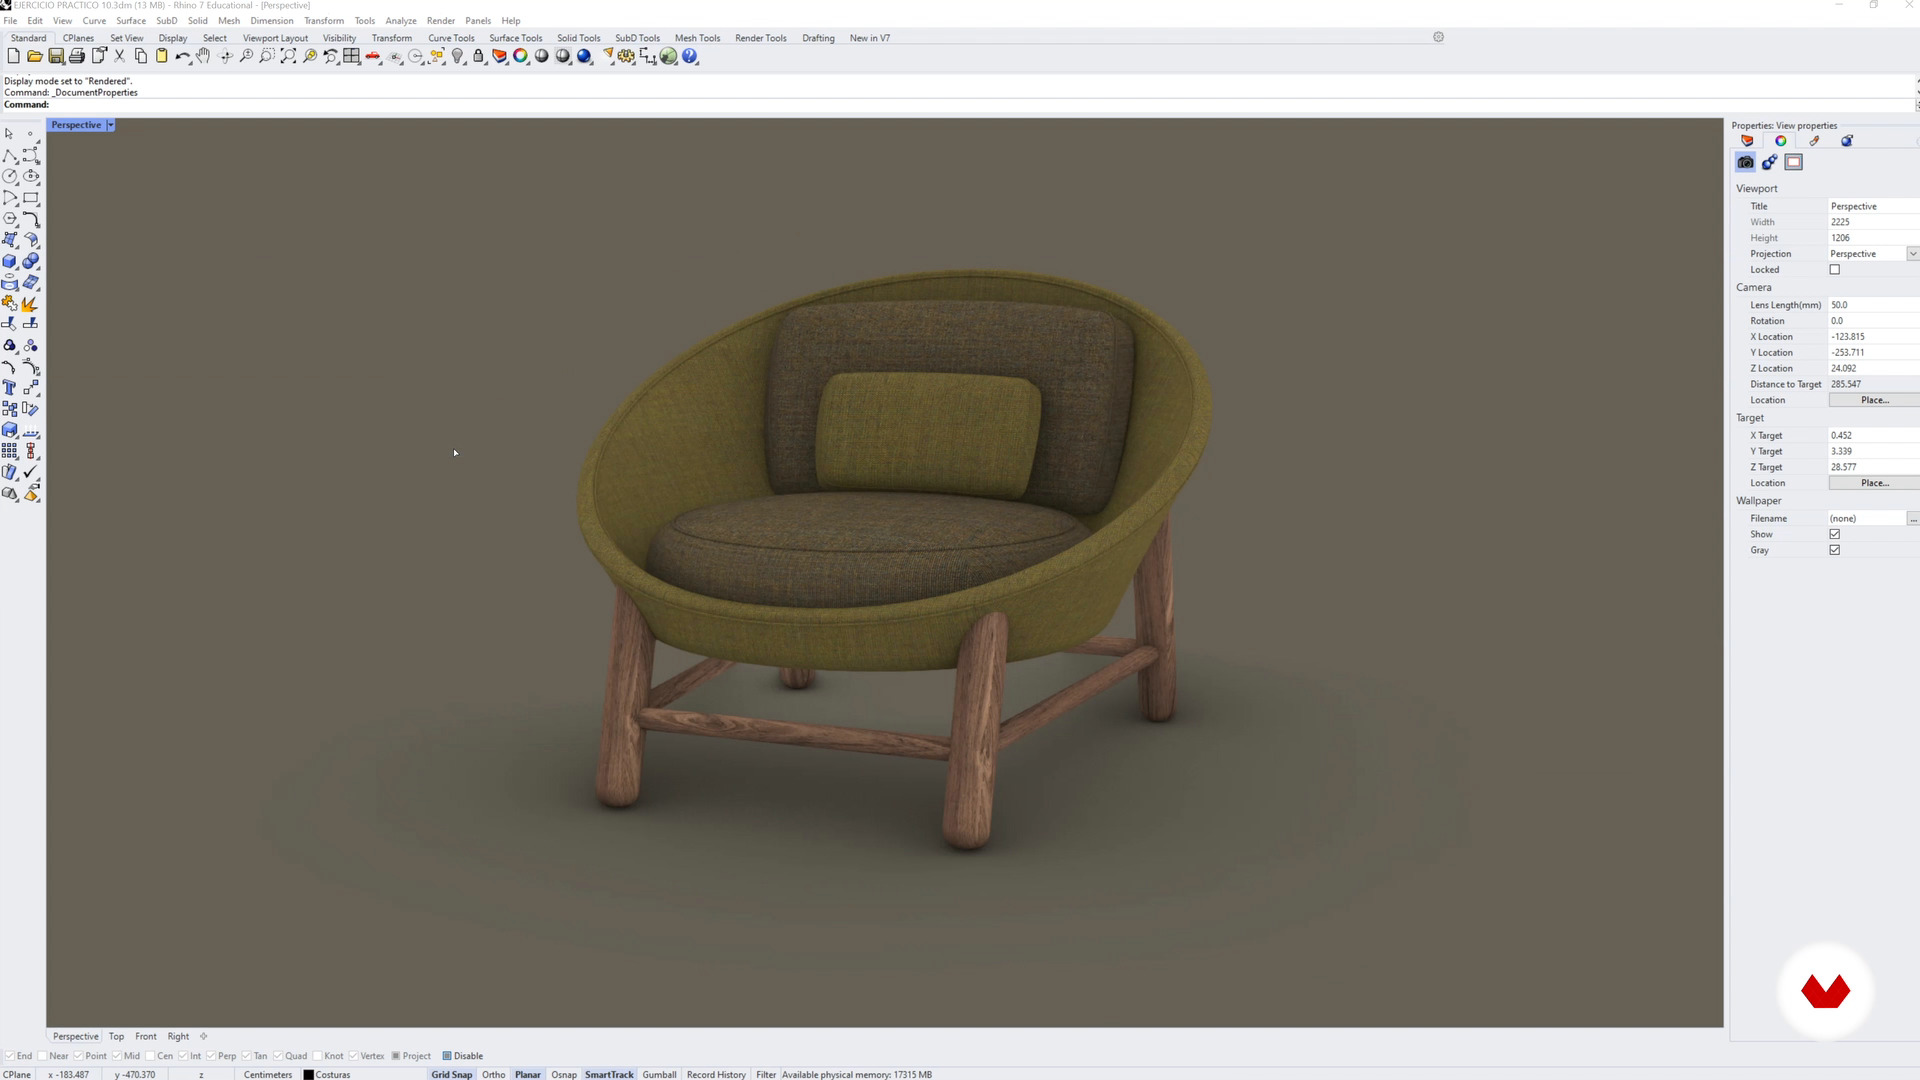Open the Perspective viewport title dropdown arrow
This screenshot has width=1920, height=1080.
click(x=110, y=125)
